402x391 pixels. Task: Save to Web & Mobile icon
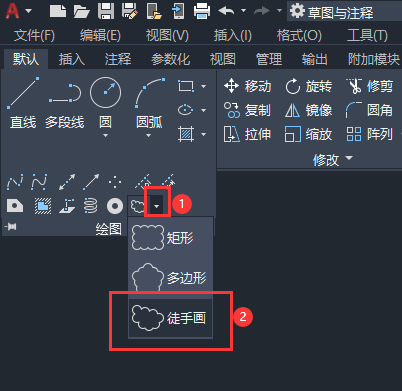(178, 11)
